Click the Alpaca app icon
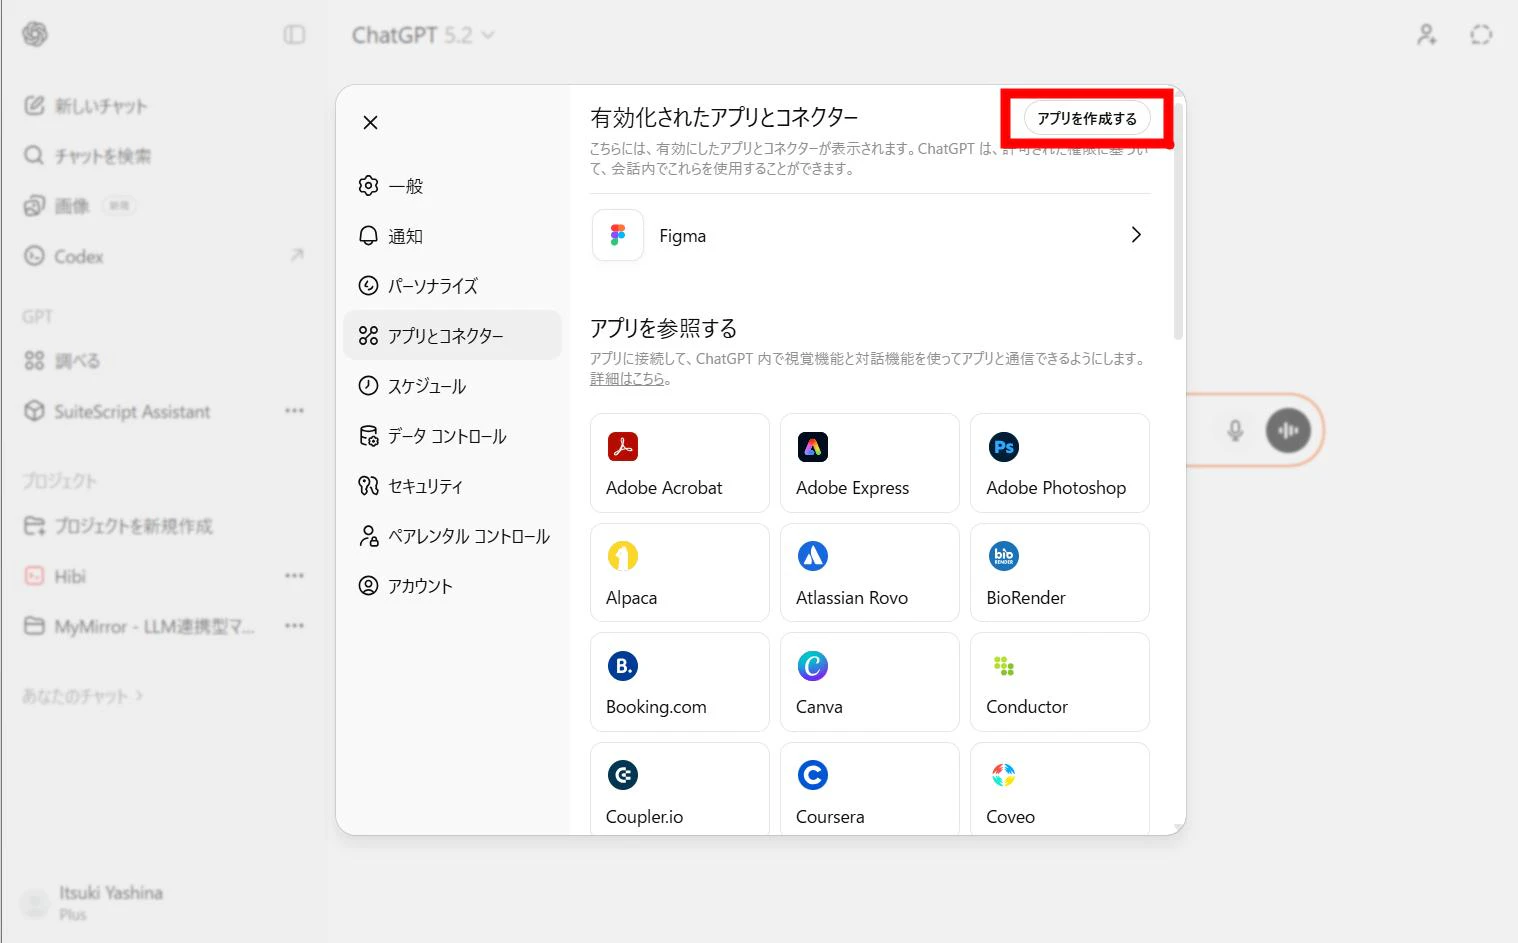 (623, 556)
